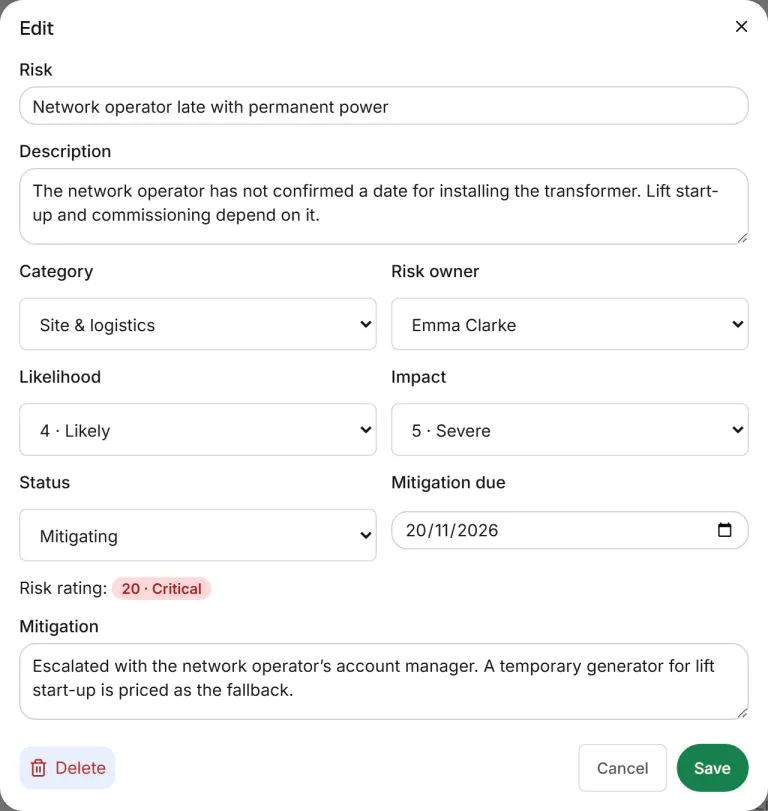
Task: Cancel editing the risk
Action: [622, 768]
